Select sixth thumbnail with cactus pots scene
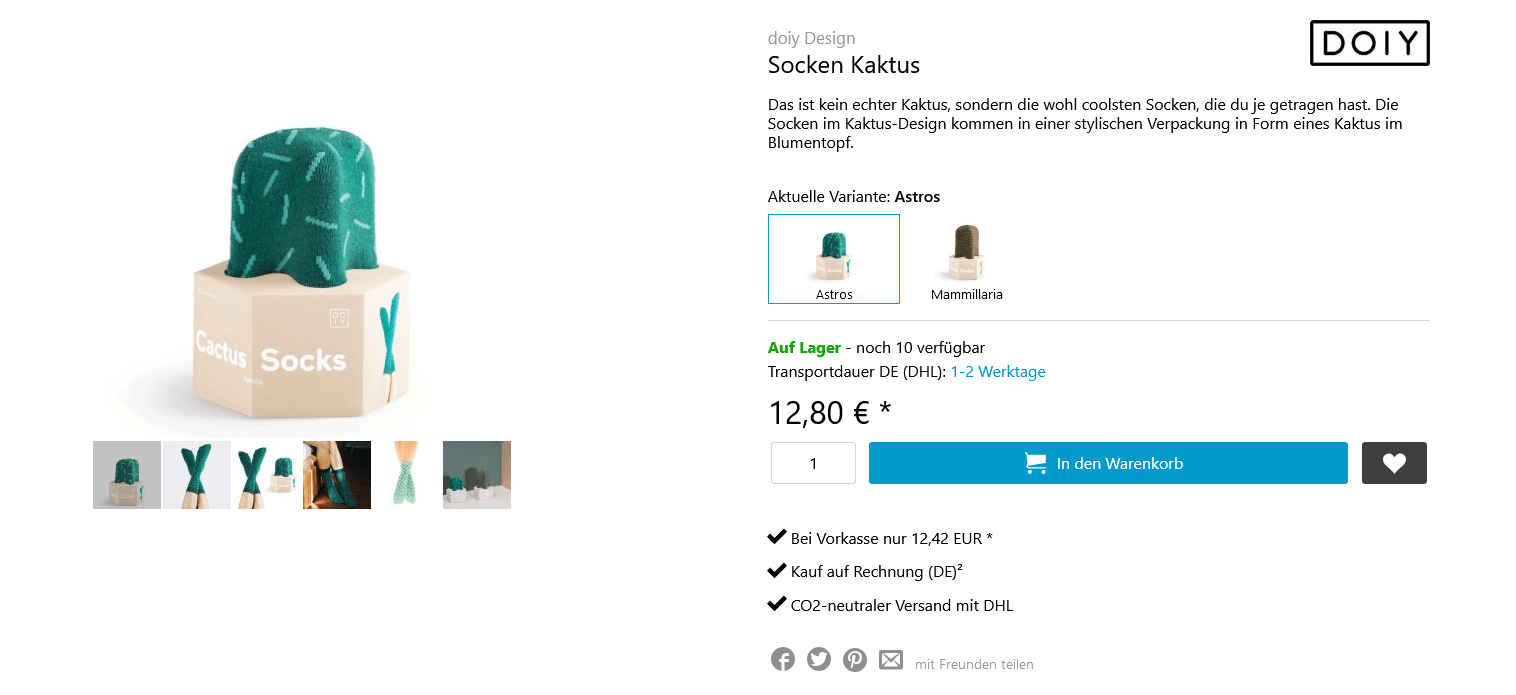 [x=477, y=475]
